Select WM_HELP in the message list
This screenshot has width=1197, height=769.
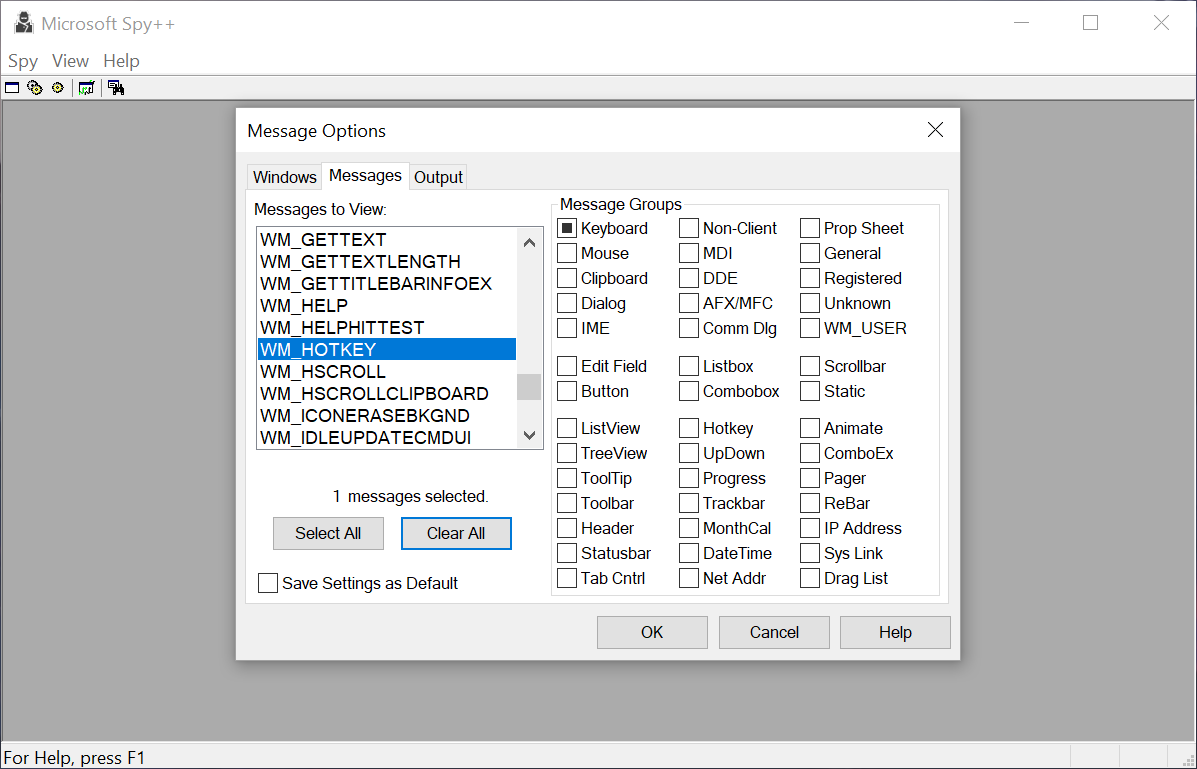click(387, 305)
